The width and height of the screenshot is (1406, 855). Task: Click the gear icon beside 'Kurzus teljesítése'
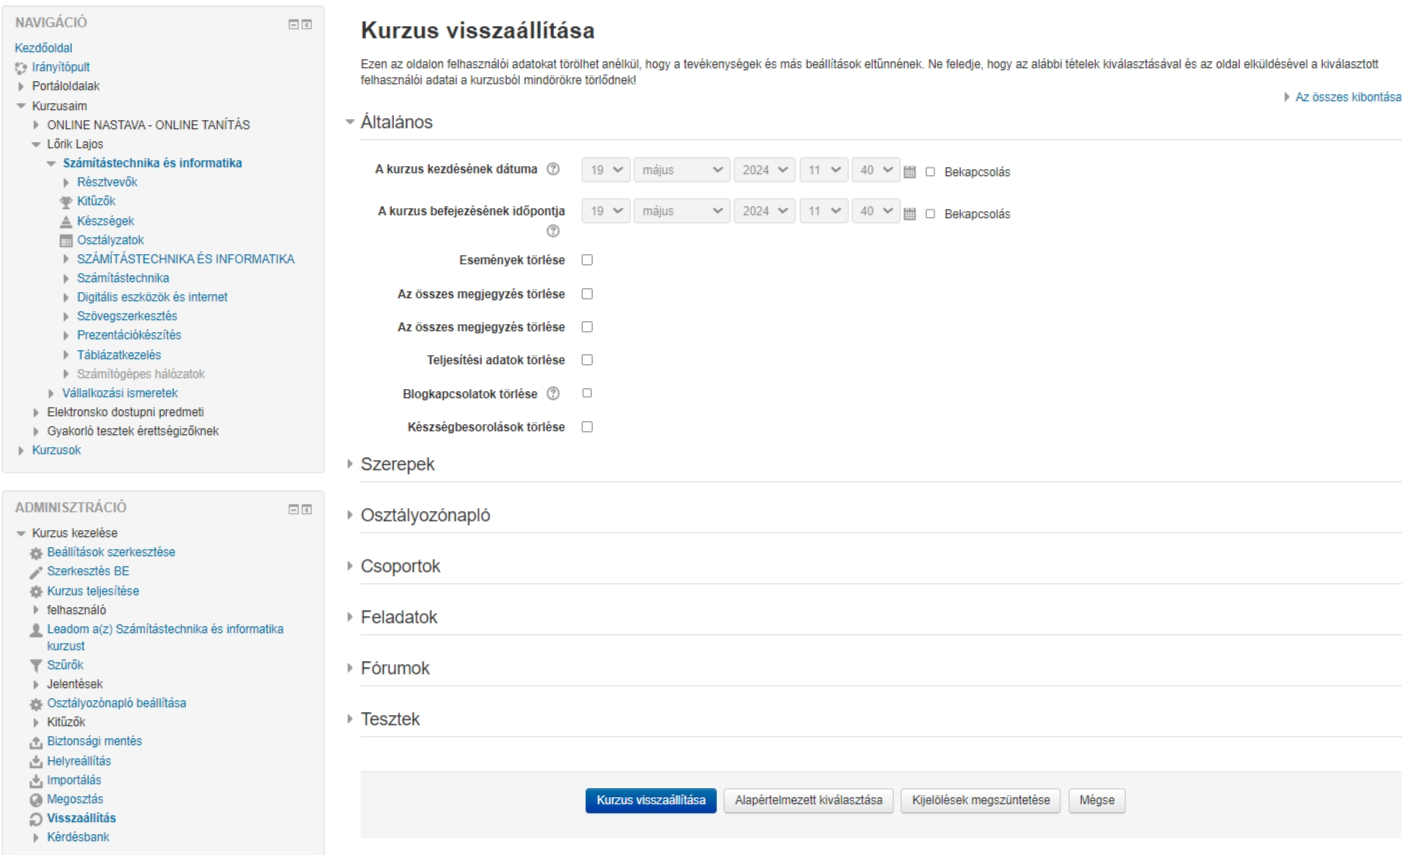pyautogui.click(x=36, y=592)
